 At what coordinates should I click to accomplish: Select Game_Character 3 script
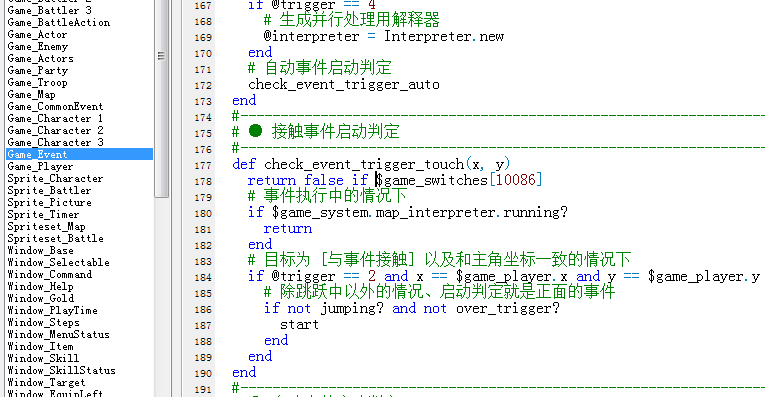pyautogui.click(x=55, y=142)
